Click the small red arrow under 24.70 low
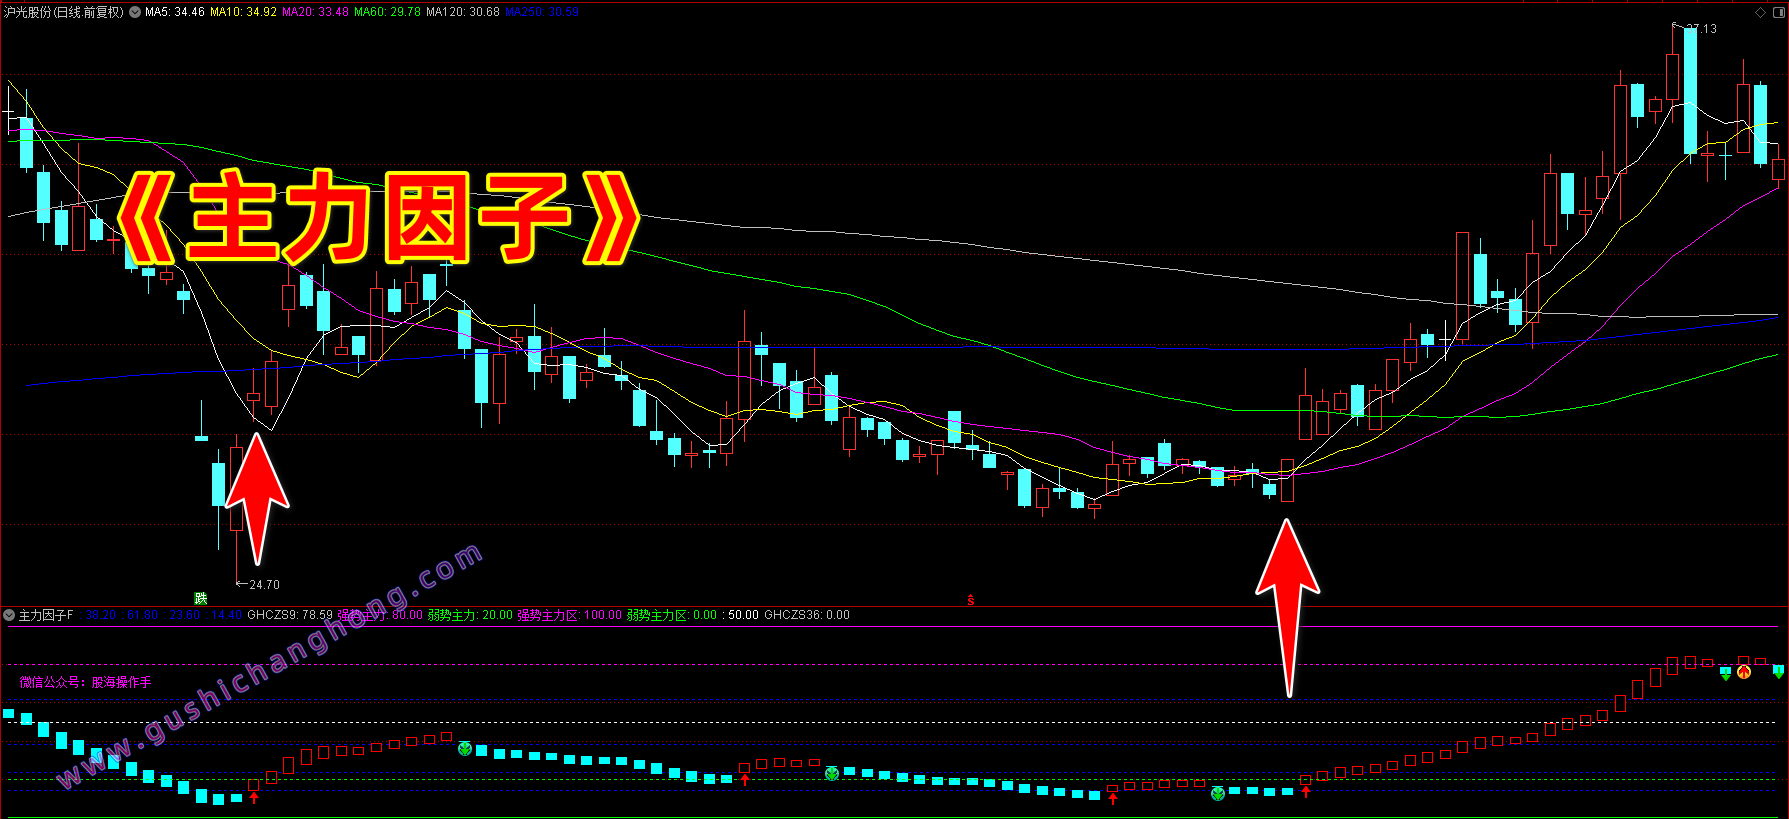The height and width of the screenshot is (819, 1789). 254,796
